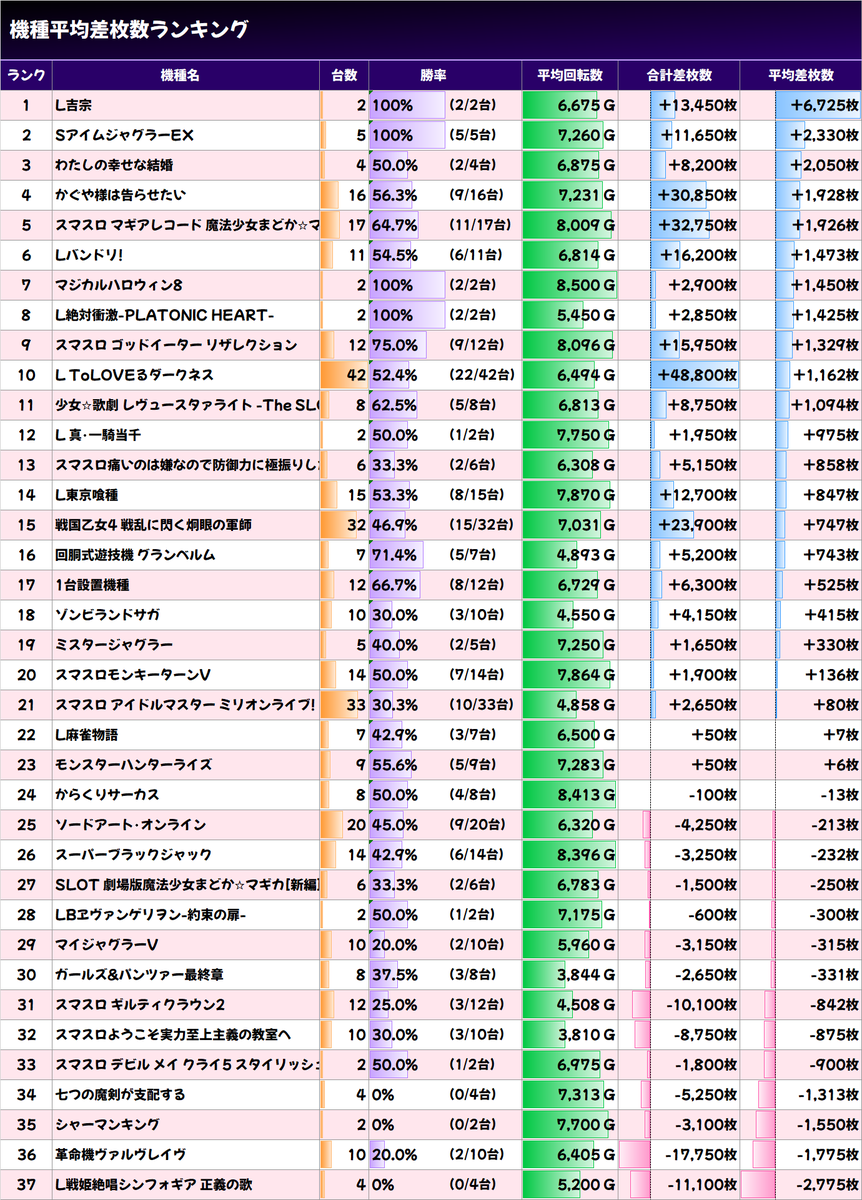Select machine name L吉宗
Image resolution: width=862 pixels, height=1200 pixels.
73,105
